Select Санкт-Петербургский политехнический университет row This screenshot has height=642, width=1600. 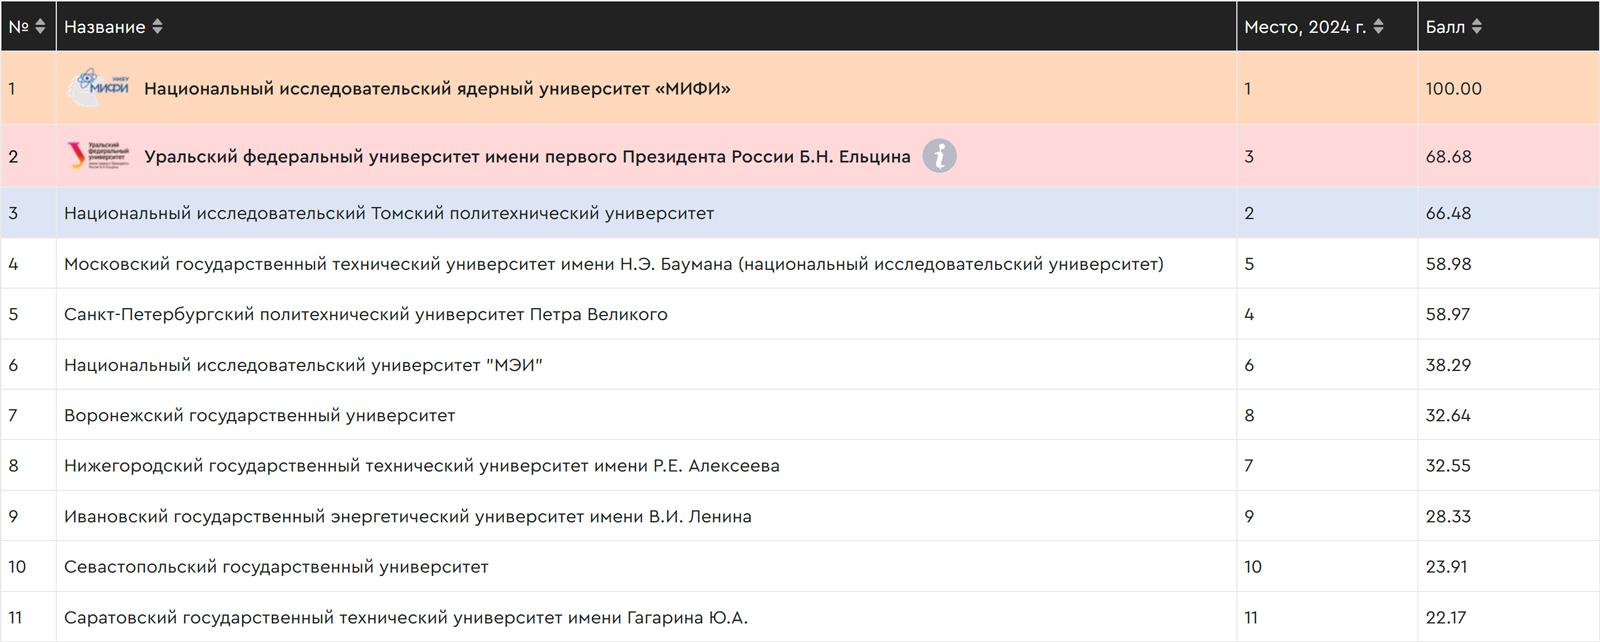(x=800, y=314)
